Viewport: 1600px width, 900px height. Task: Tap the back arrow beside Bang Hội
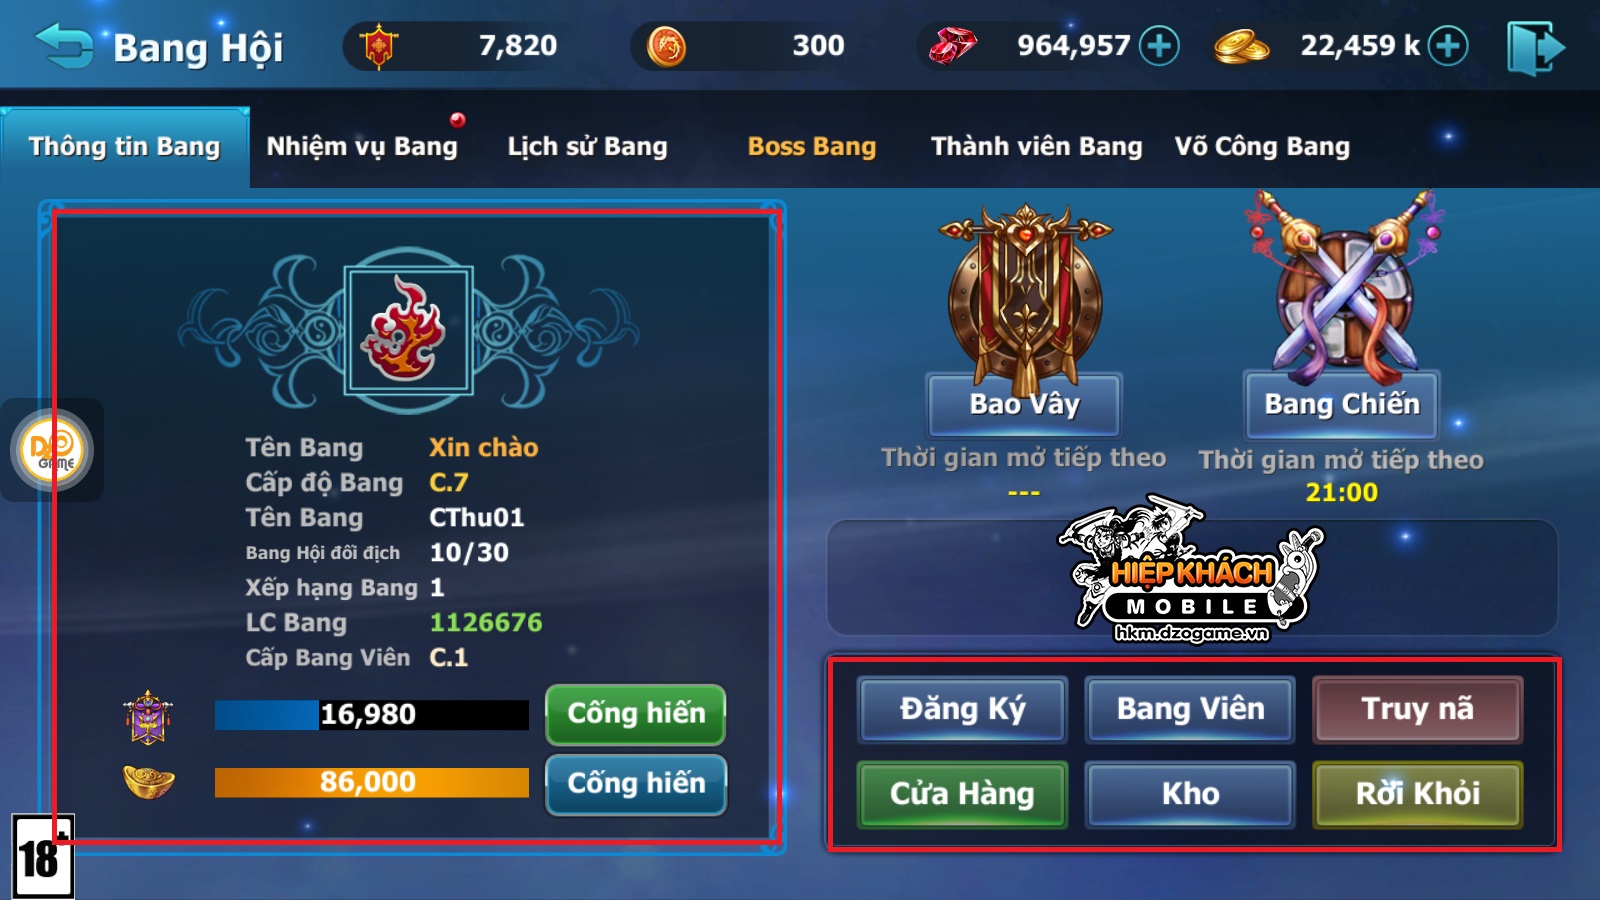[x=63, y=46]
